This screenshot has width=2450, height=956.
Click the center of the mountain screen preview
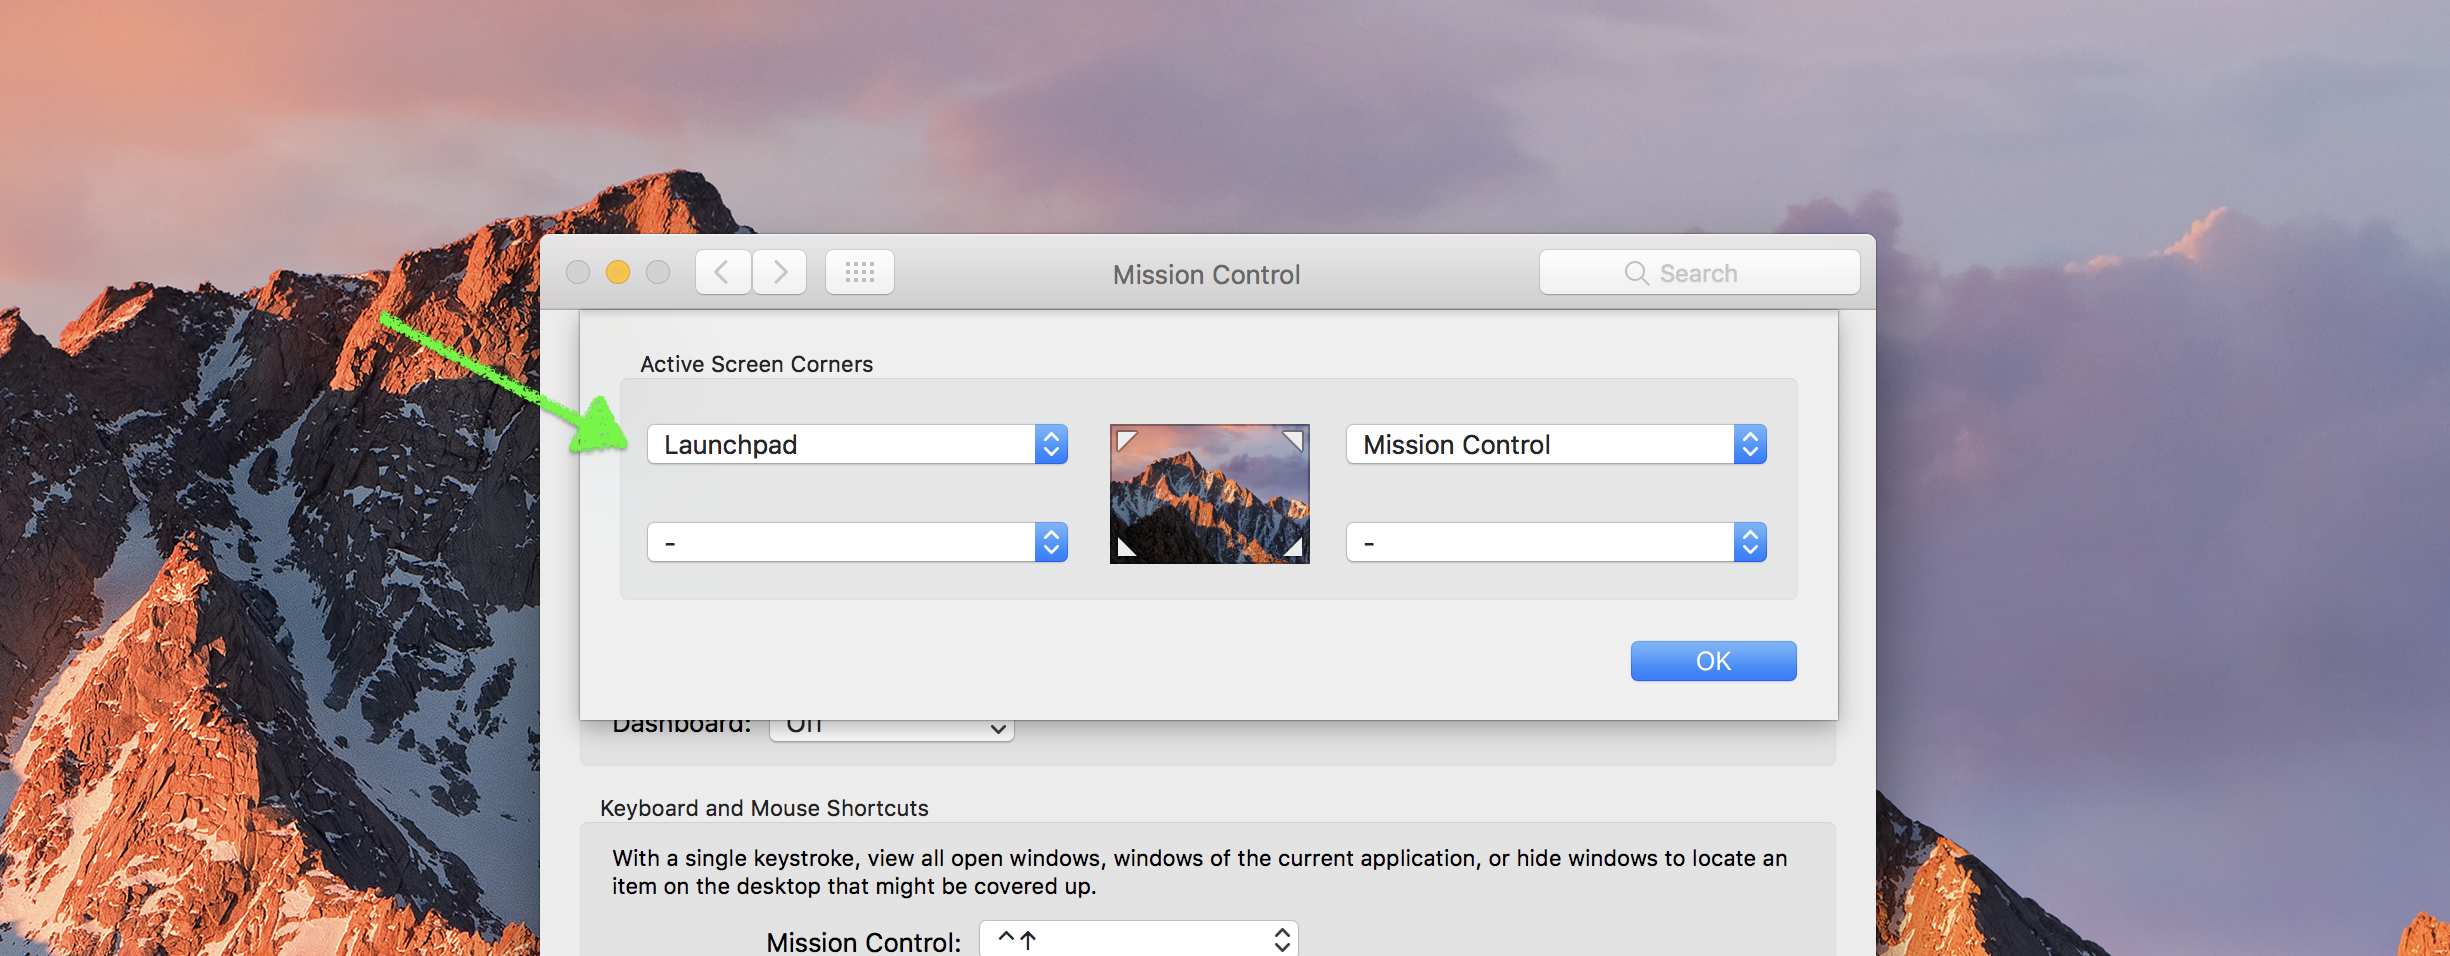1209,494
